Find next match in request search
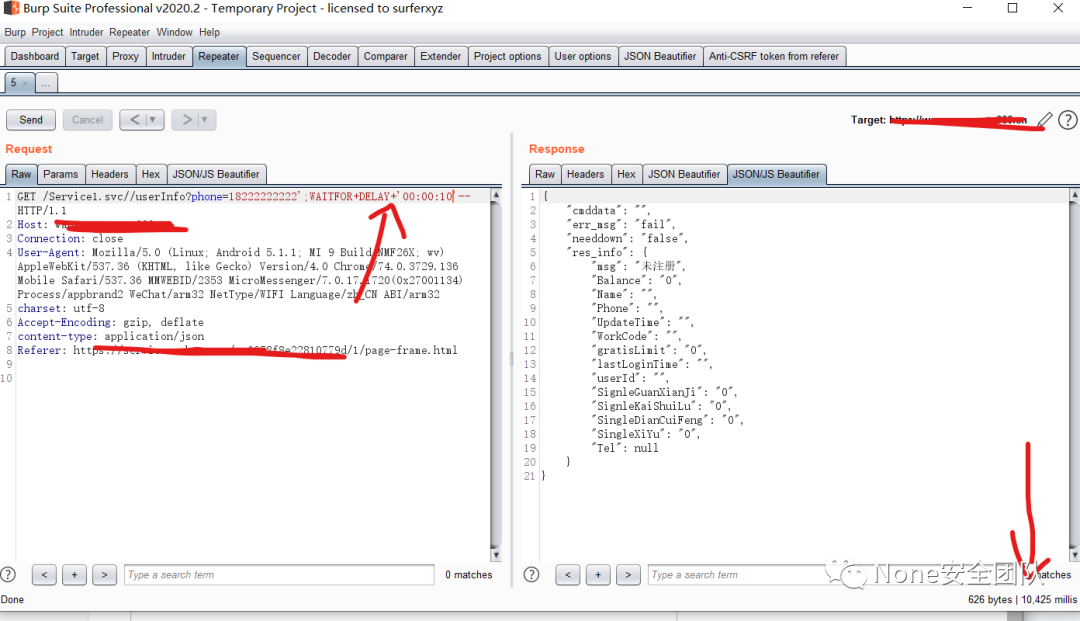Screen dimensions: 1080x621 [105, 574]
